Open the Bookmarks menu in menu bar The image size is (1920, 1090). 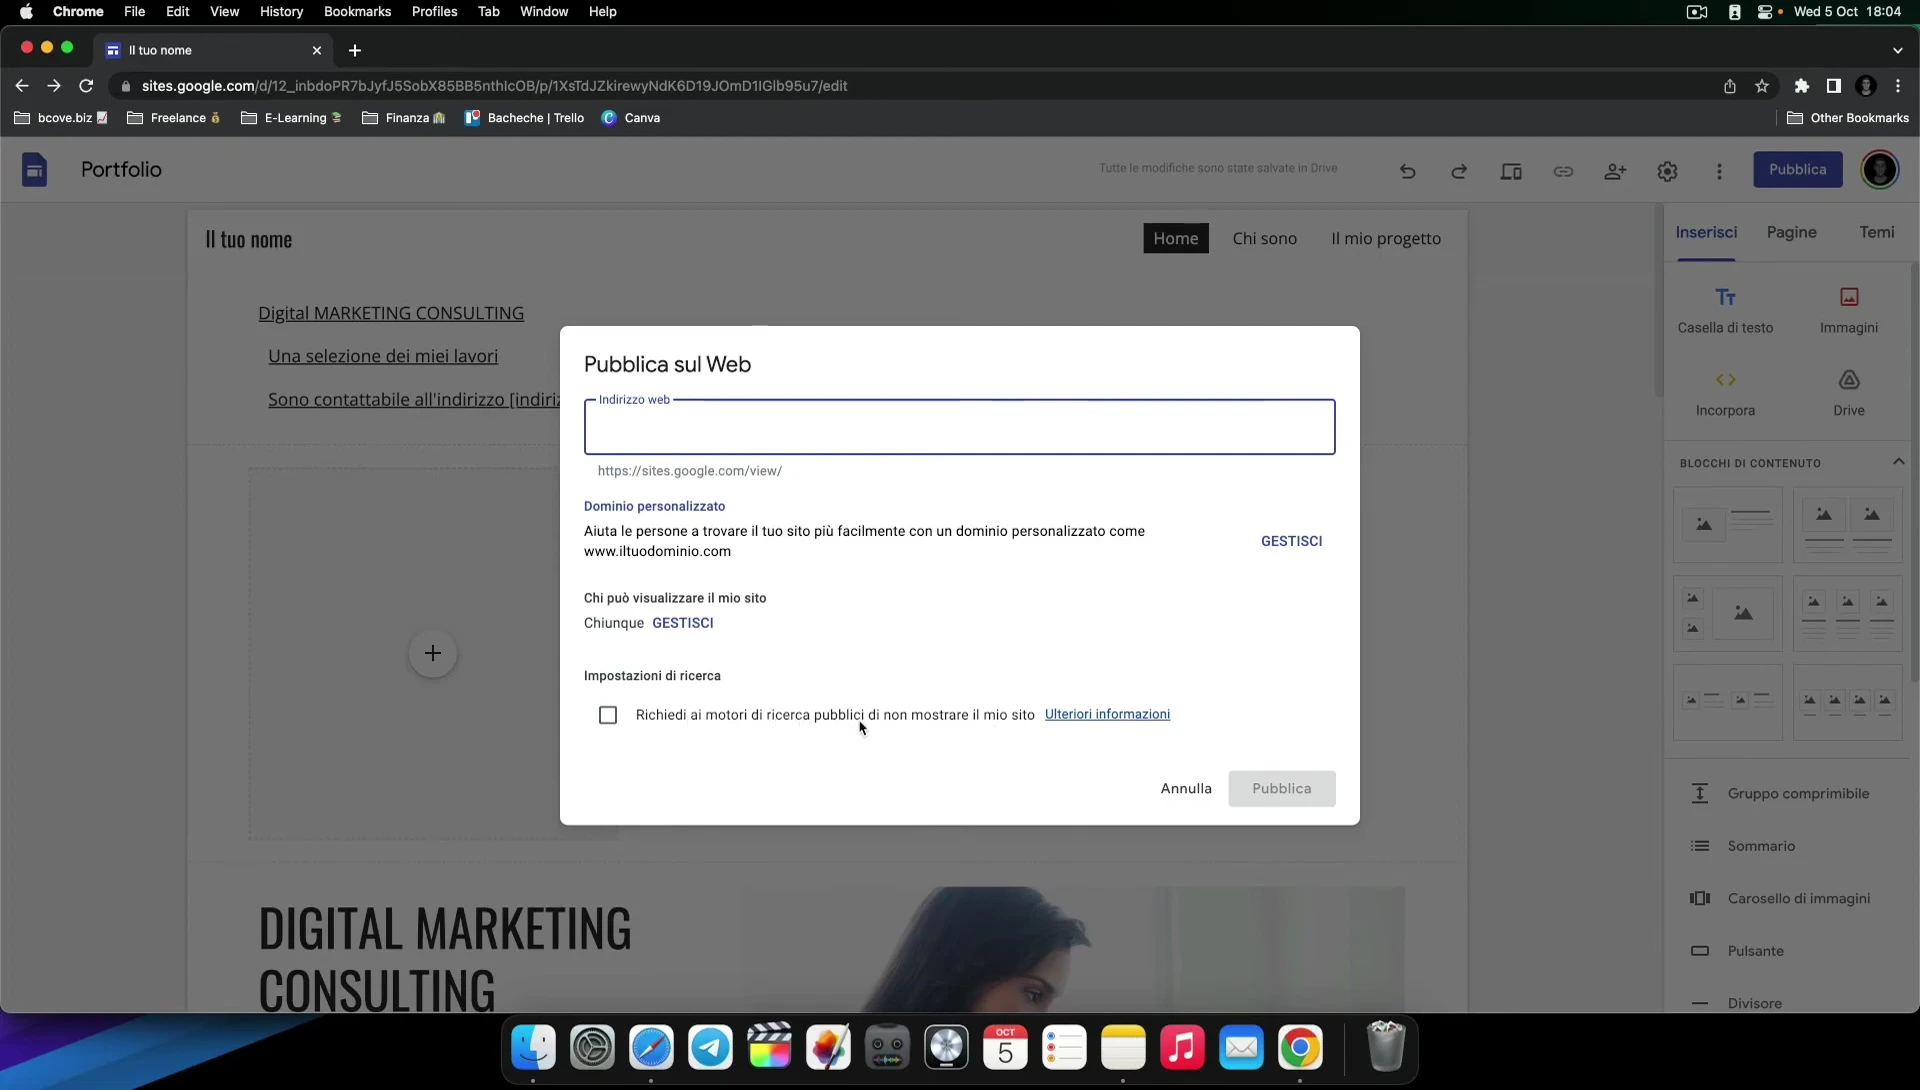coord(357,11)
